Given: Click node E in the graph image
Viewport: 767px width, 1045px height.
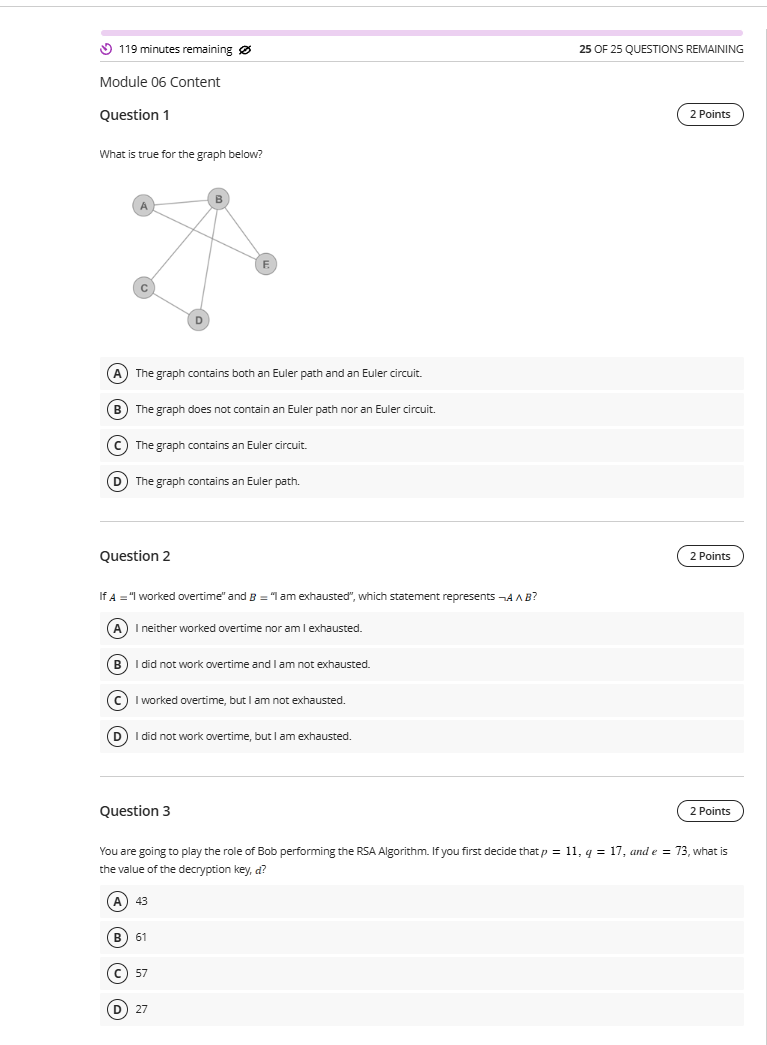Looking at the screenshot, I should (265, 264).
